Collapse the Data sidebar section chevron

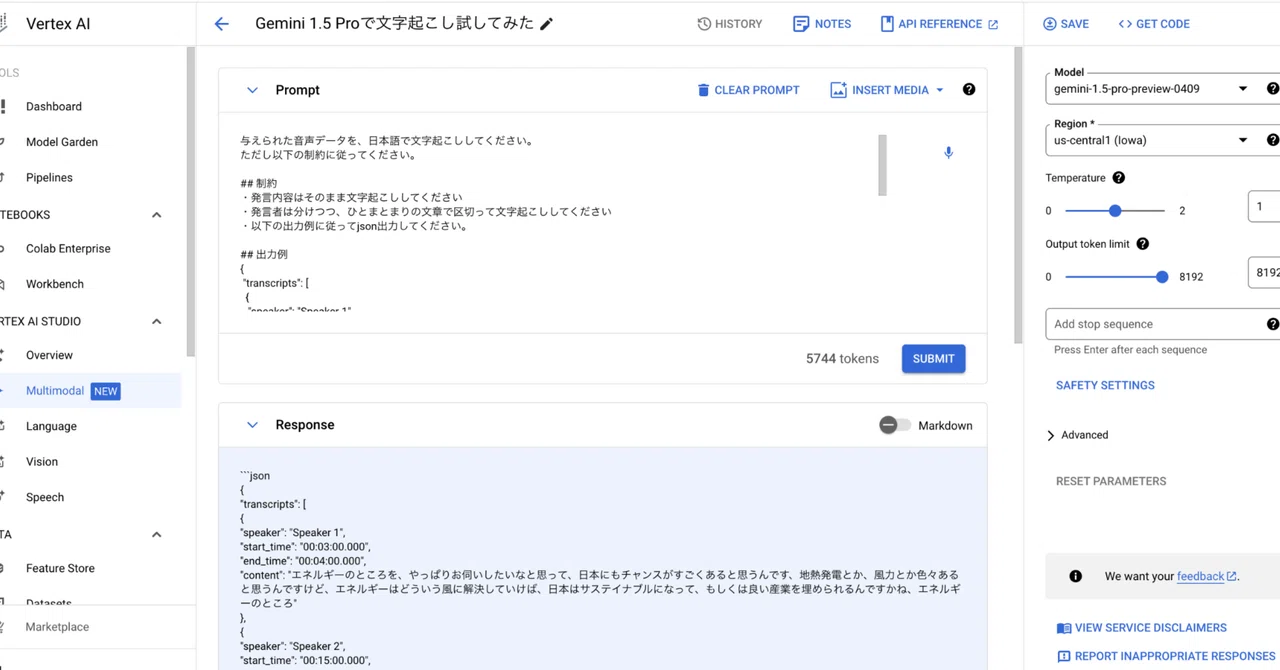coord(156,535)
